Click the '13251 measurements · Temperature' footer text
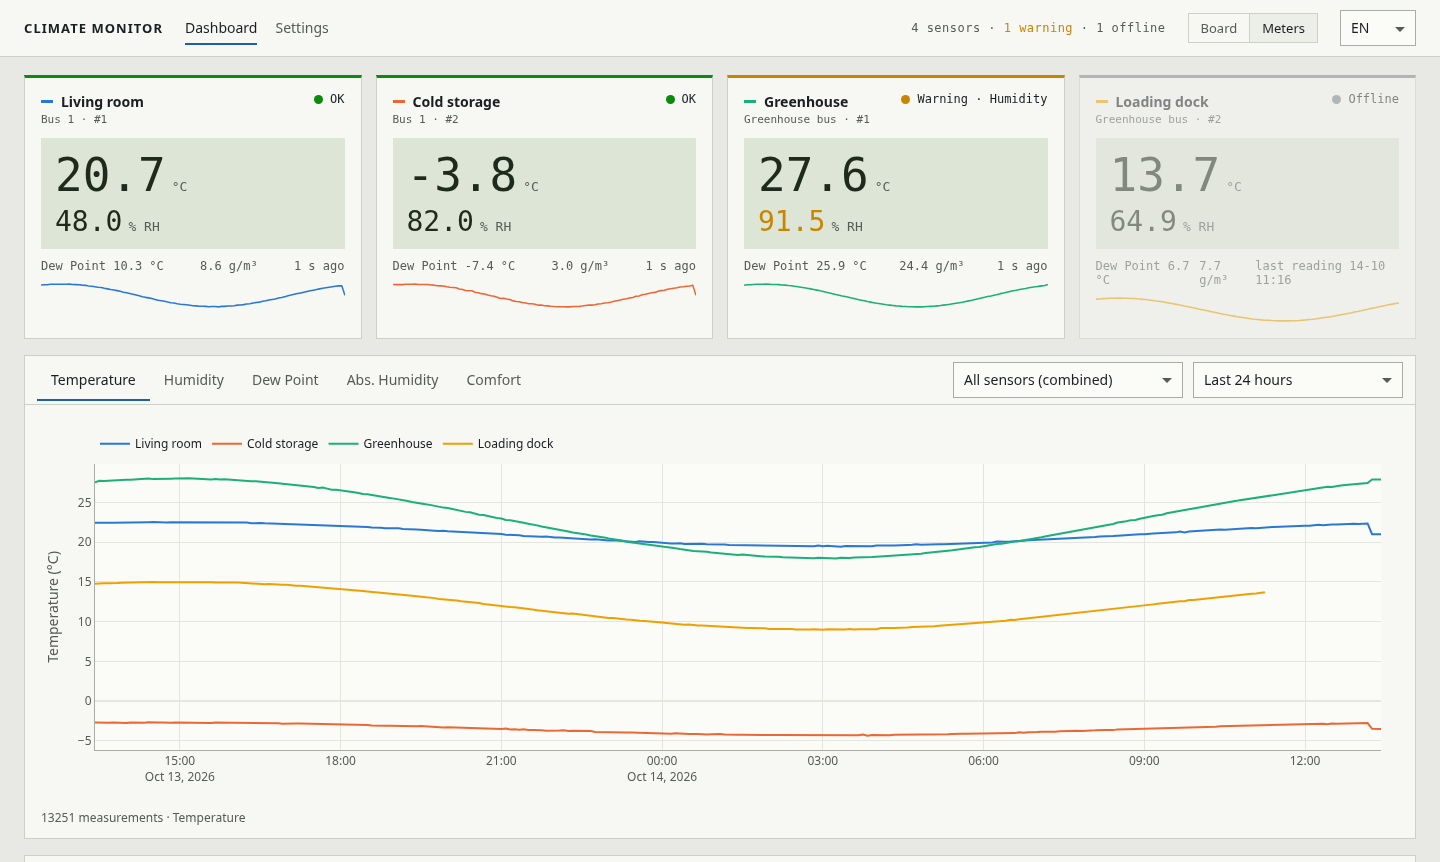The width and height of the screenshot is (1440, 862). pyautogui.click(x=143, y=818)
